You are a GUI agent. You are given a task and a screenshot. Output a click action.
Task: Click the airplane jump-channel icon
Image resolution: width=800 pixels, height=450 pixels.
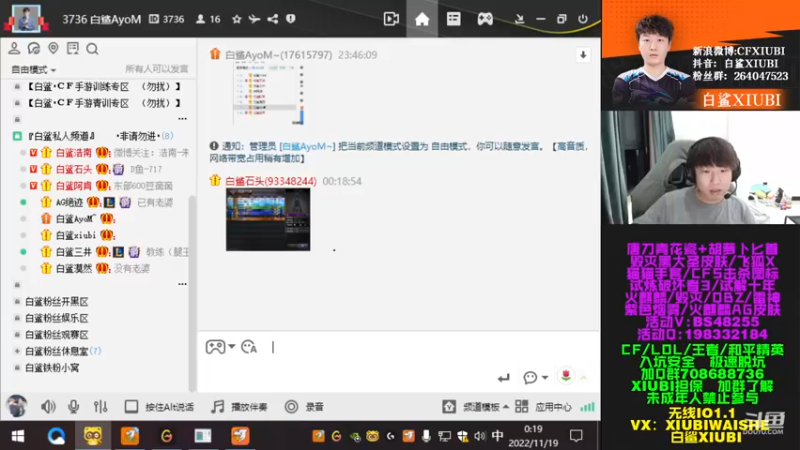[x=254, y=19]
